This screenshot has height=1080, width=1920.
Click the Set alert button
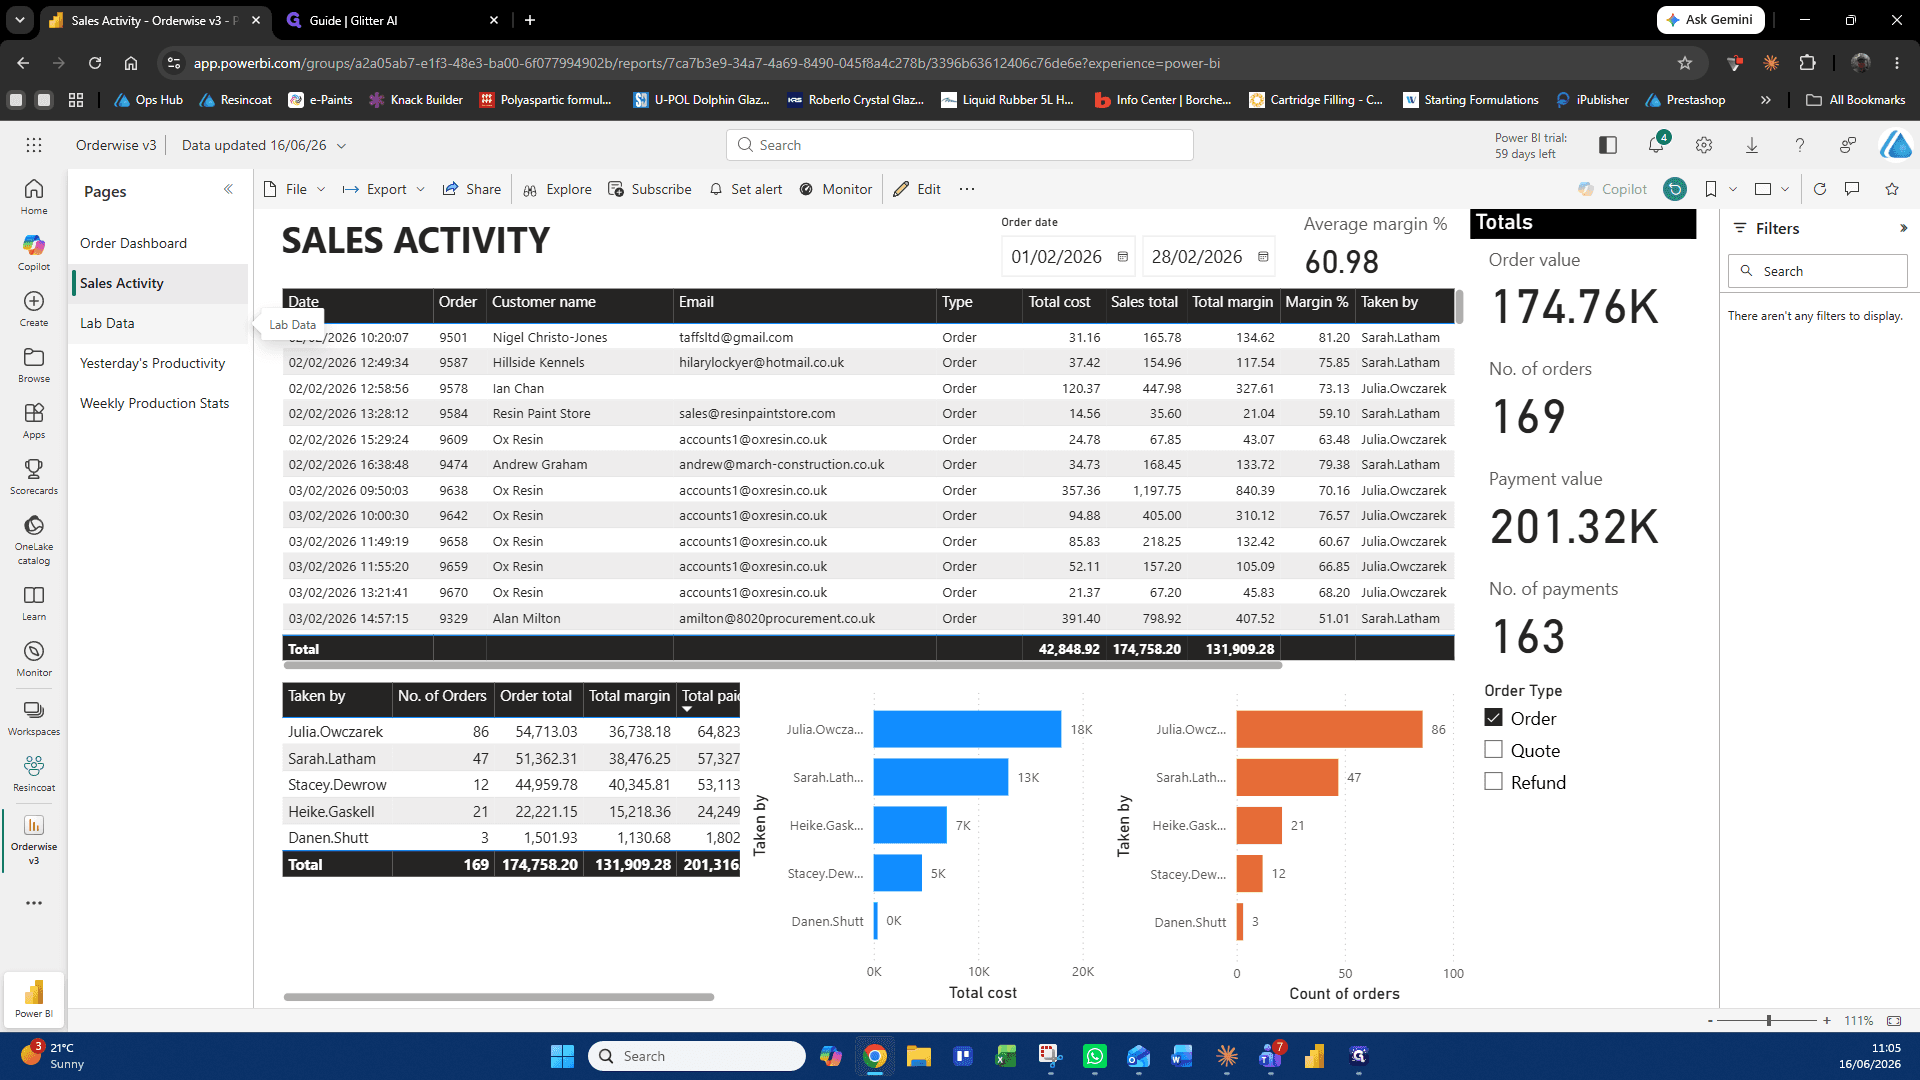(x=746, y=189)
